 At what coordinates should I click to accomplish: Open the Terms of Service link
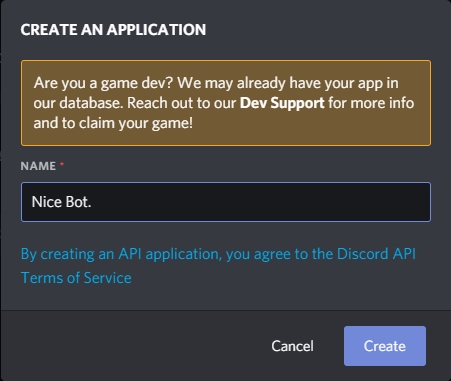(x=76, y=278)
